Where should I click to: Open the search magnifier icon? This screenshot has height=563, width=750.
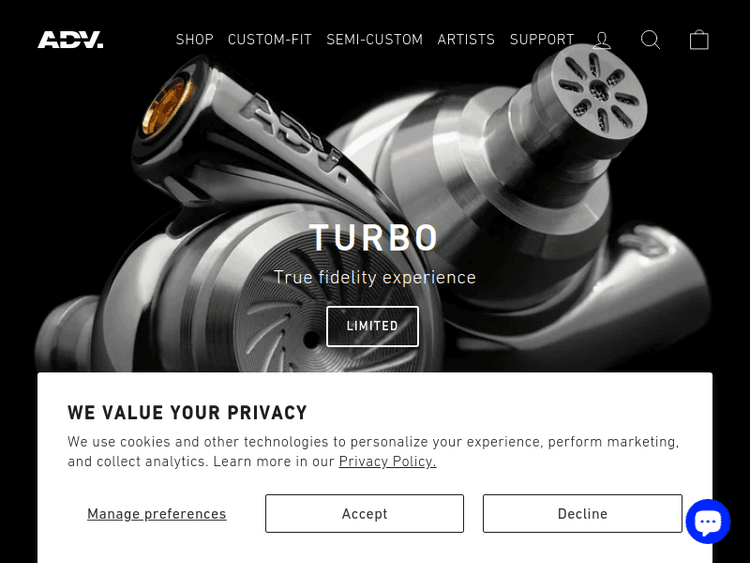coord(650,40)
